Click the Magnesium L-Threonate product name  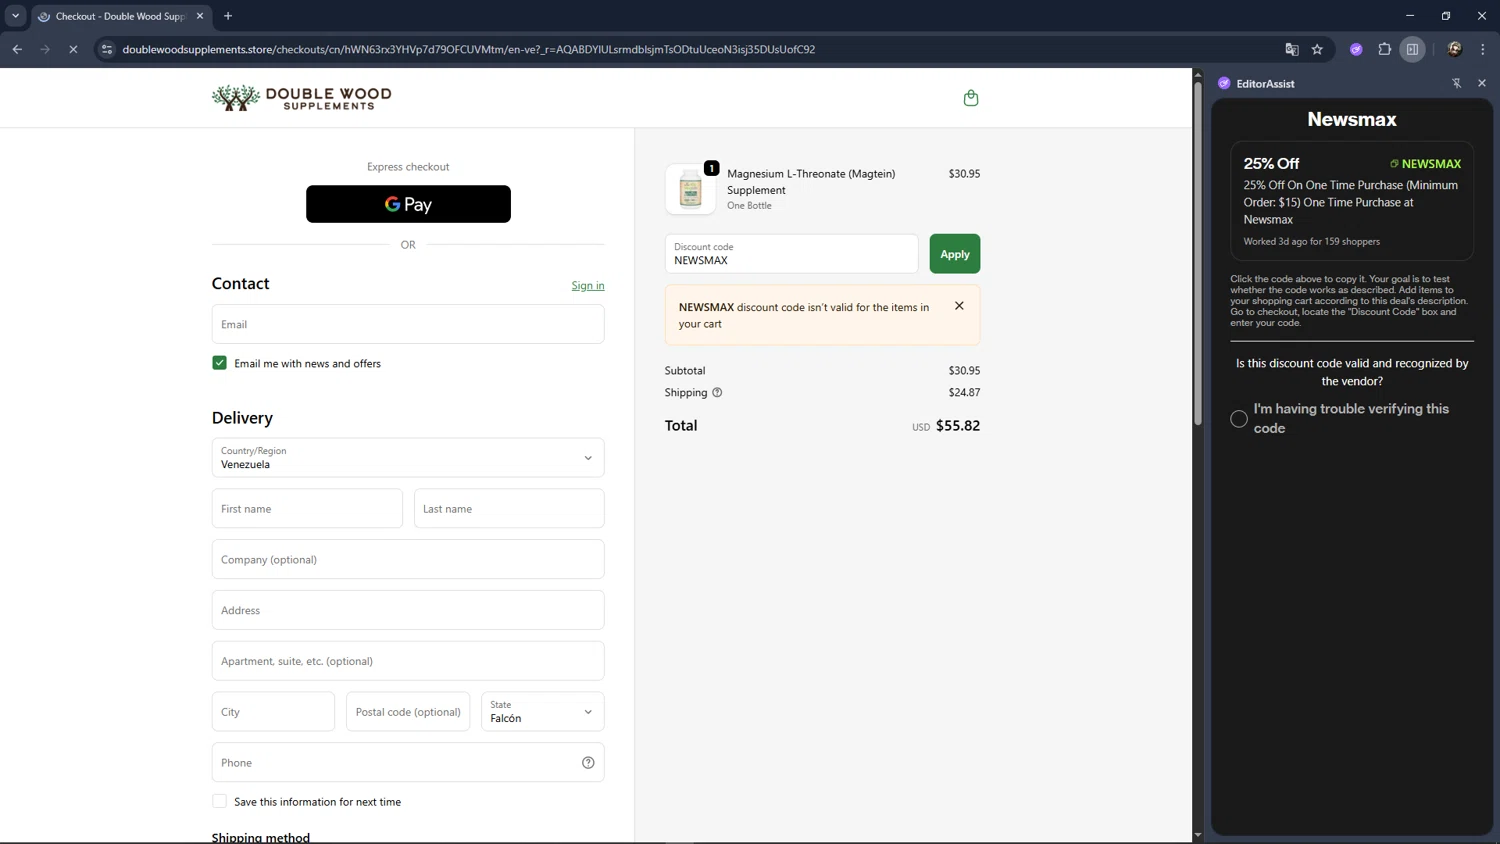pyautogui.click(x=811, y=182)
